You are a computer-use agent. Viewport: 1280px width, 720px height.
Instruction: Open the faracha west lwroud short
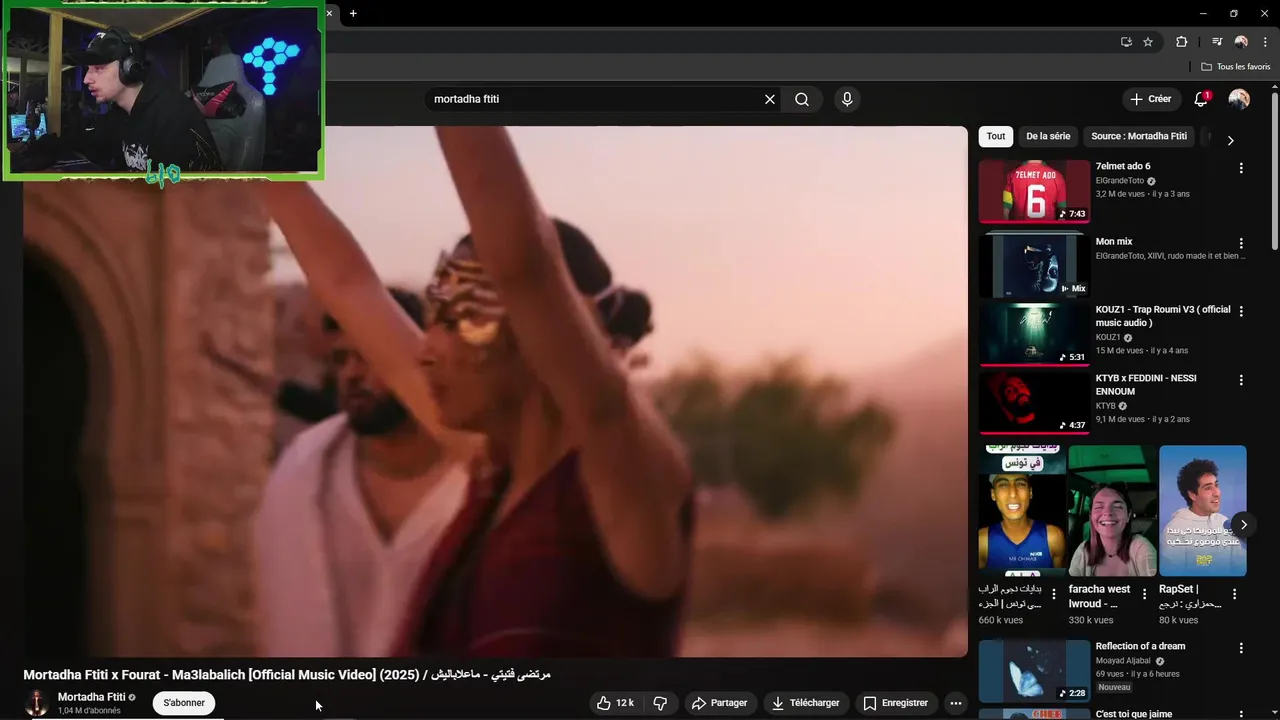(x=1112, y=511)
